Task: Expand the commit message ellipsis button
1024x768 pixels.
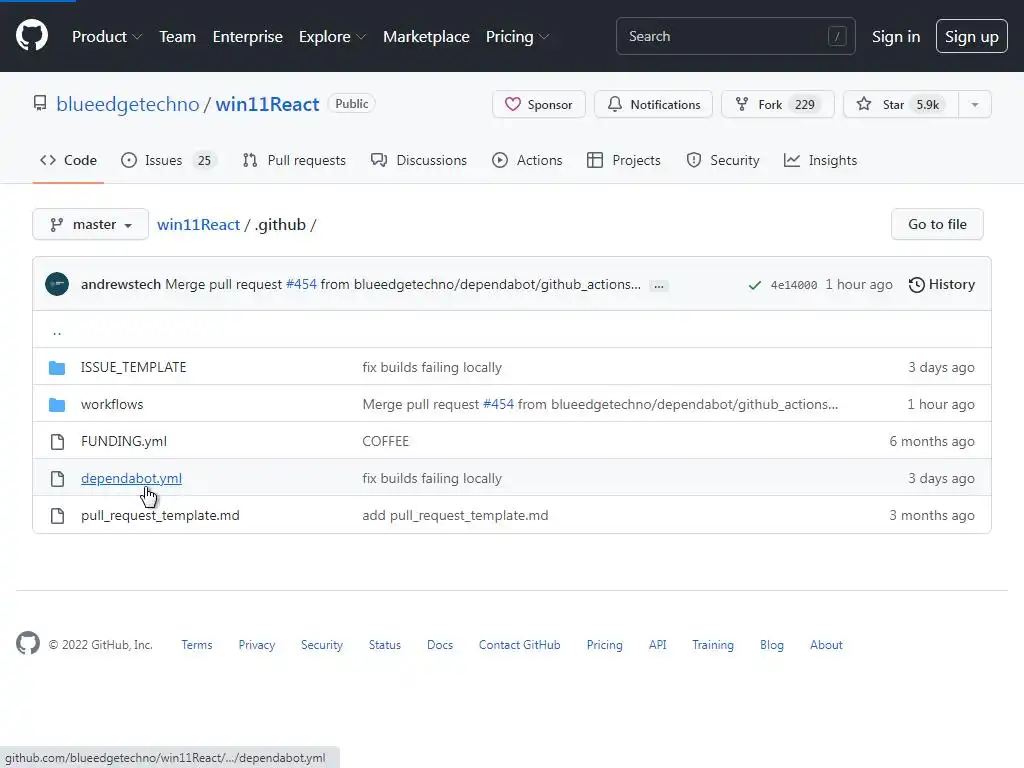Action: coord(658,285)
